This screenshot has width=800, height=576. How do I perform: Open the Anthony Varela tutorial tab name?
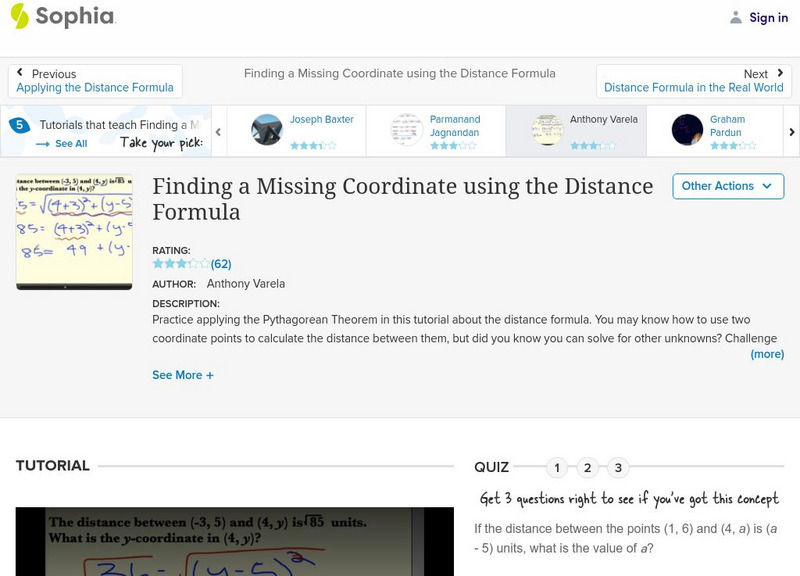604,119
